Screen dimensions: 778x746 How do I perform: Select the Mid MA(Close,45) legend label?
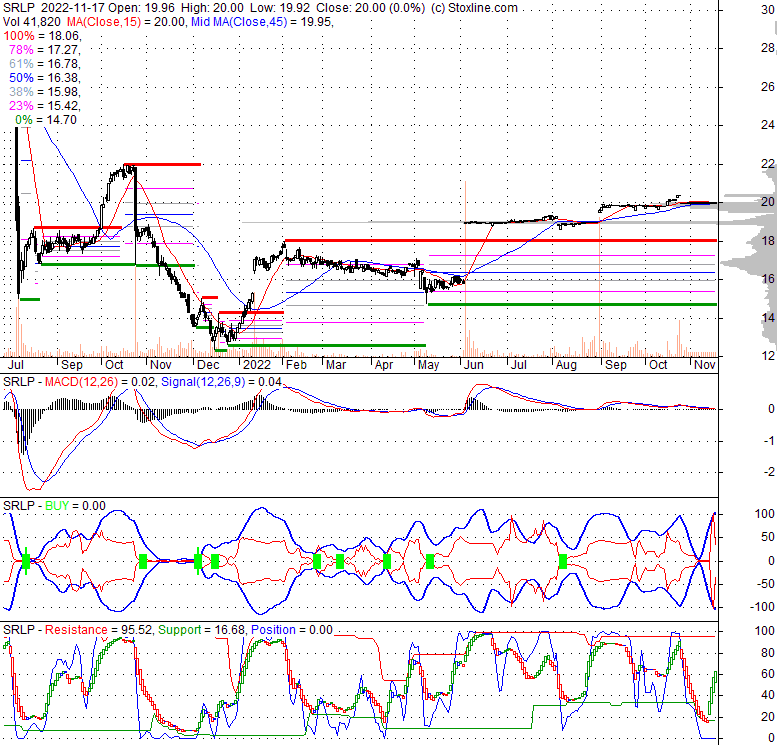coord(240,22)
